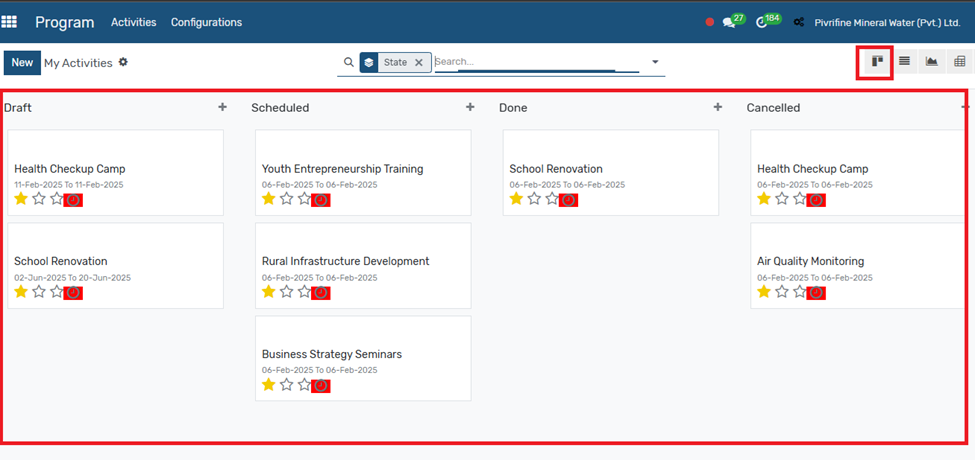Open the chat messages icon with badge 27
Viewport: 975px width, 460px height.
point(729,22)
